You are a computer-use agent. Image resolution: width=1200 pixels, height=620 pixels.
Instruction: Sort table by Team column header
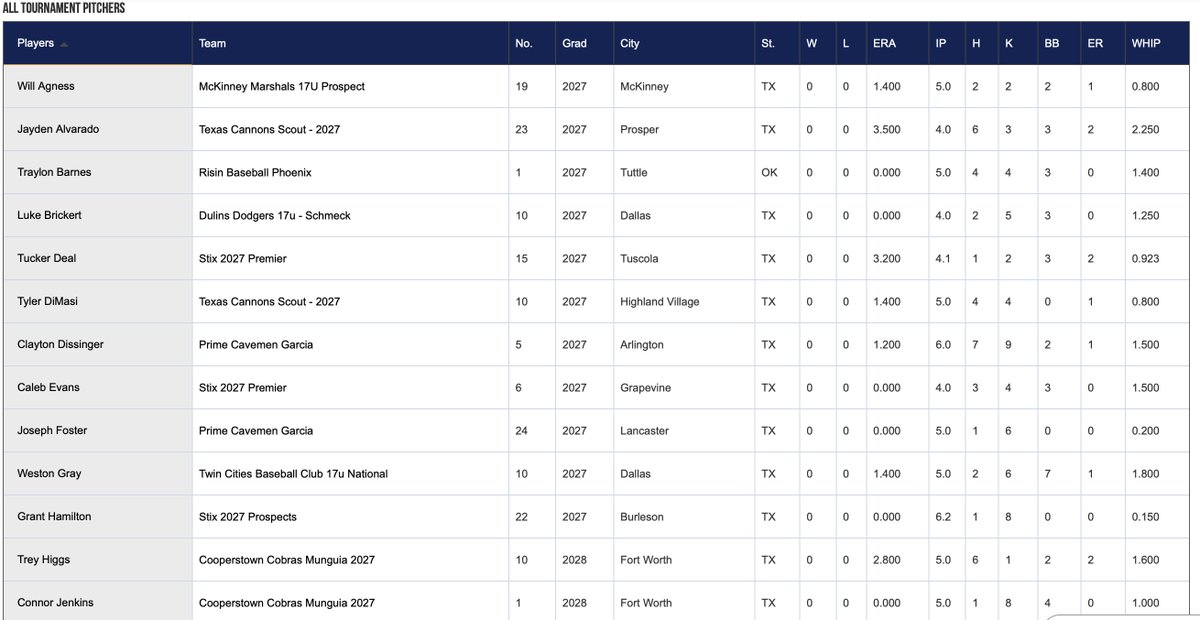[212, 44]
